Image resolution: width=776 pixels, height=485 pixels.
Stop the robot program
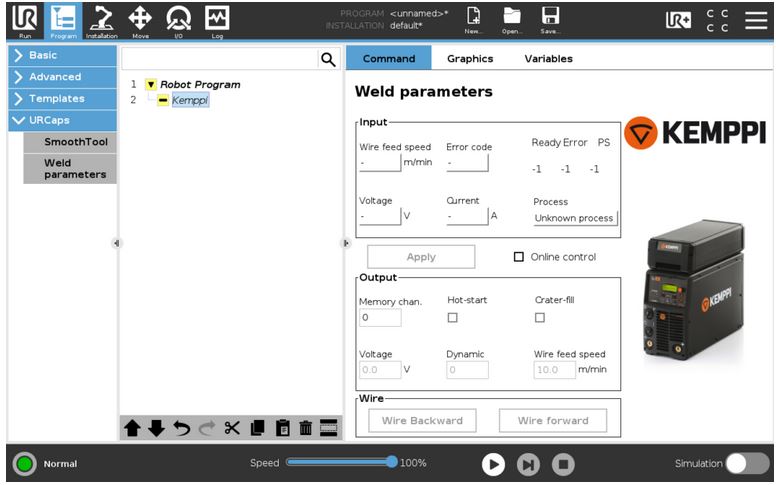(x=563, y=465)
